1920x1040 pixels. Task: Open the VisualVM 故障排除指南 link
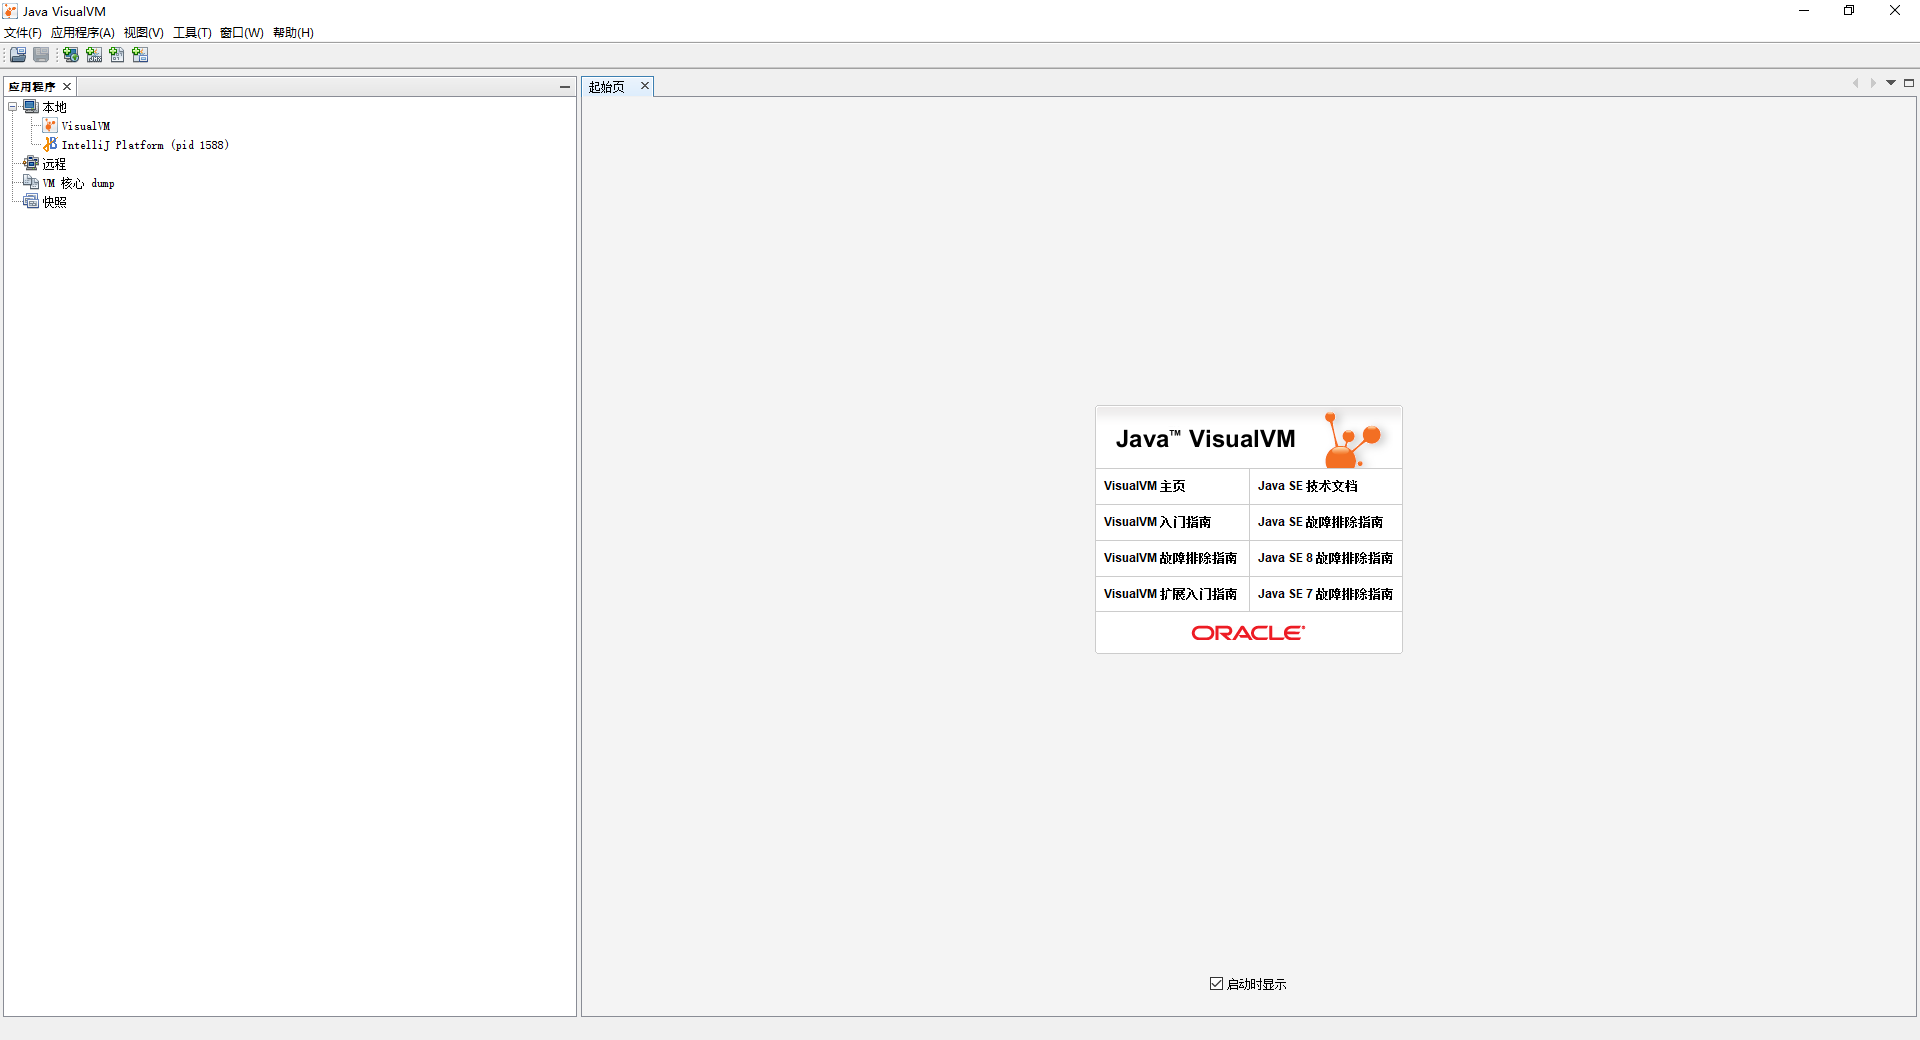tap(1170, 558)
